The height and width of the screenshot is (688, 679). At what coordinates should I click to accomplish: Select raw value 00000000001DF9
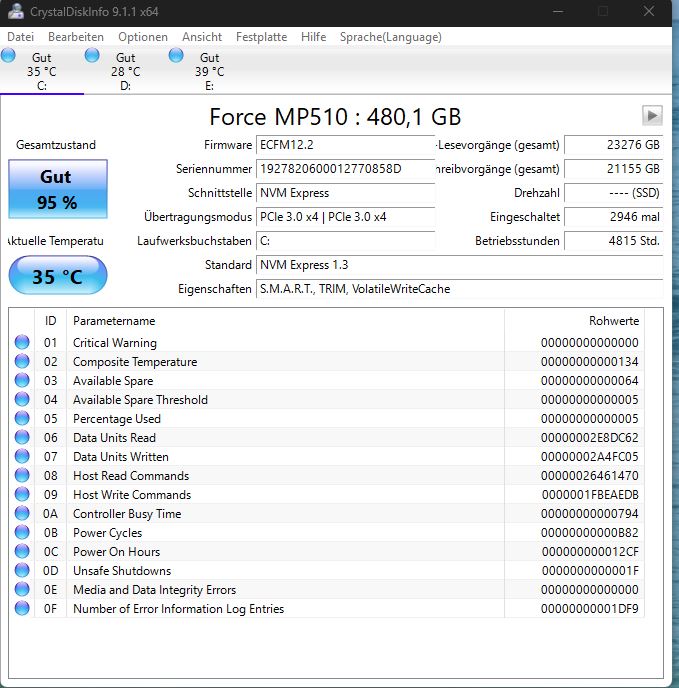click(589, 609)
